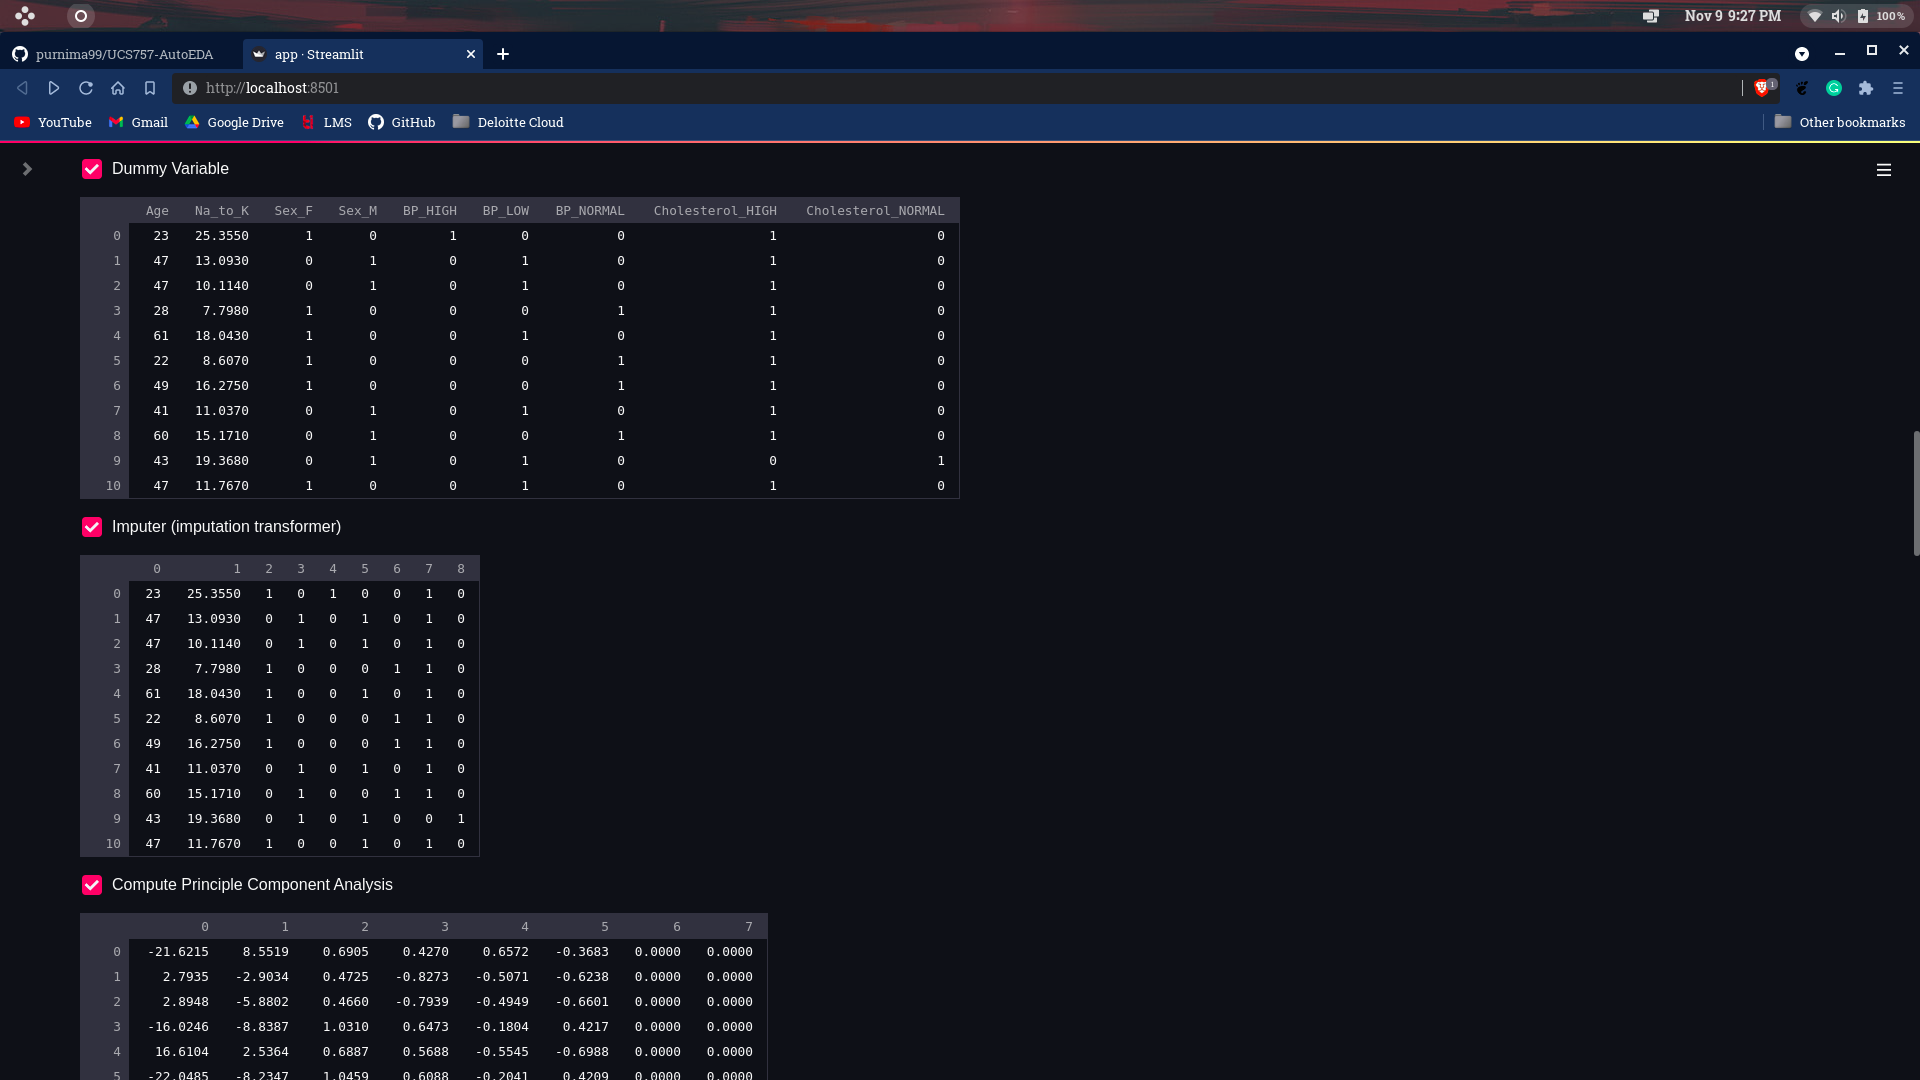Uncheck Imputer (imputation transformer) checkbox
Image resolution: width=1920 pixels, height=1080 pixels.
pos(92,527)
